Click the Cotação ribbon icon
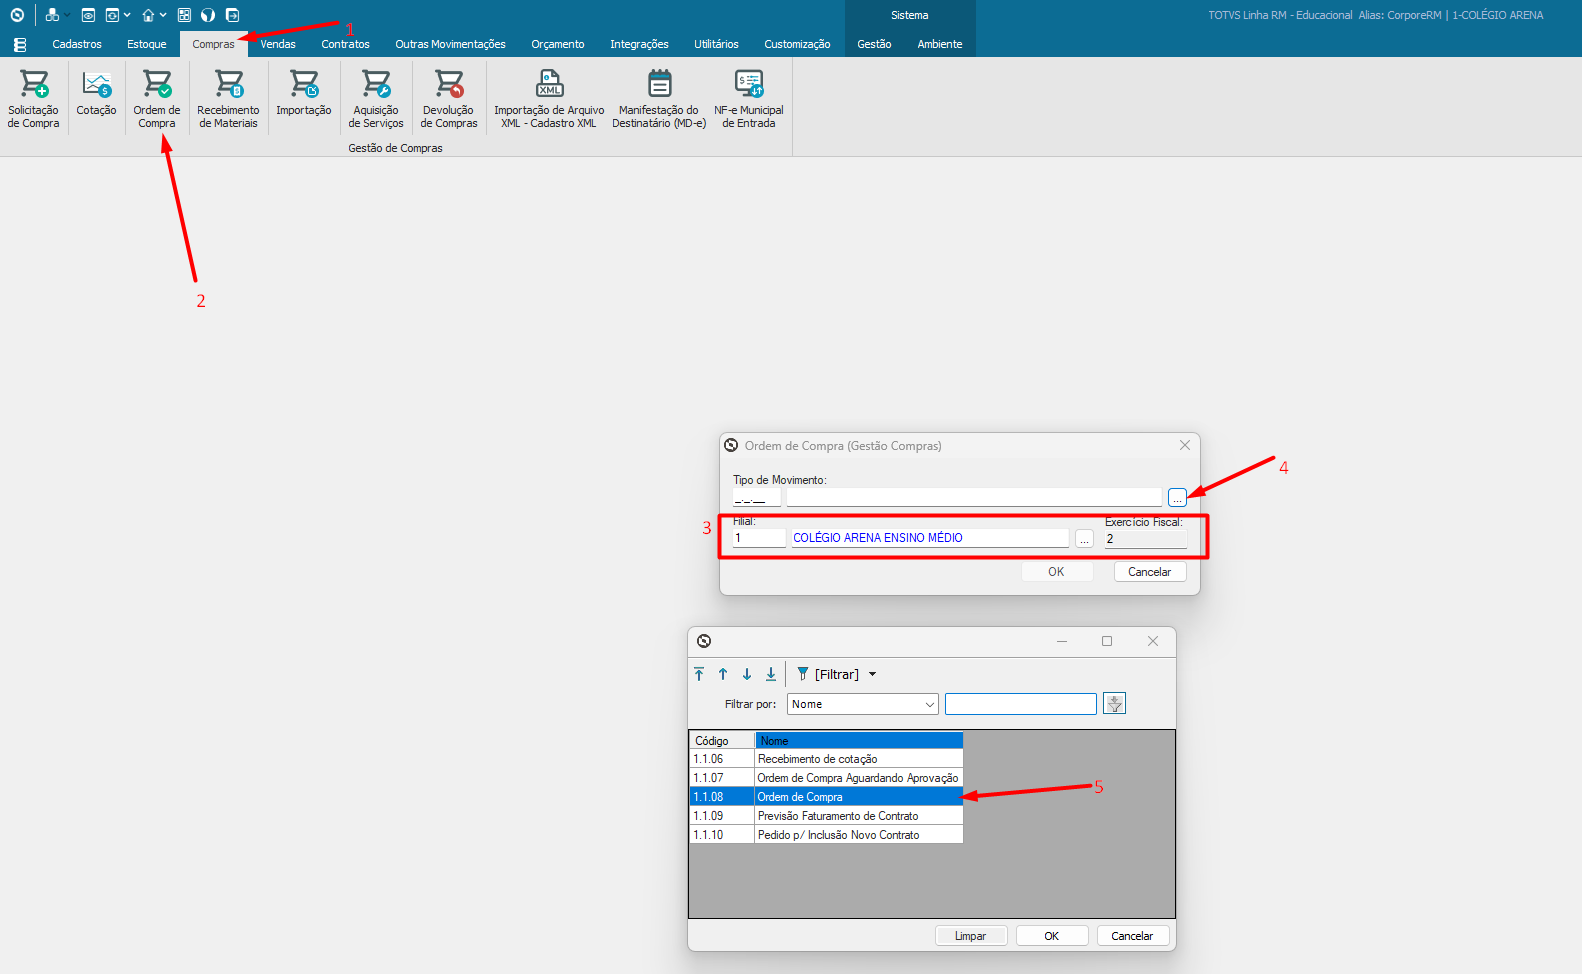This screenshot has width=1582, height=974. (x=96, y=96)
